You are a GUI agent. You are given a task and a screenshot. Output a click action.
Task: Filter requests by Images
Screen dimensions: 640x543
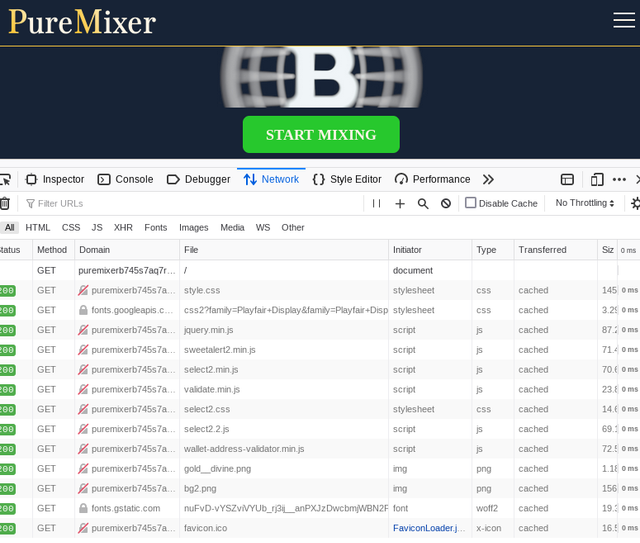(193, 227)
